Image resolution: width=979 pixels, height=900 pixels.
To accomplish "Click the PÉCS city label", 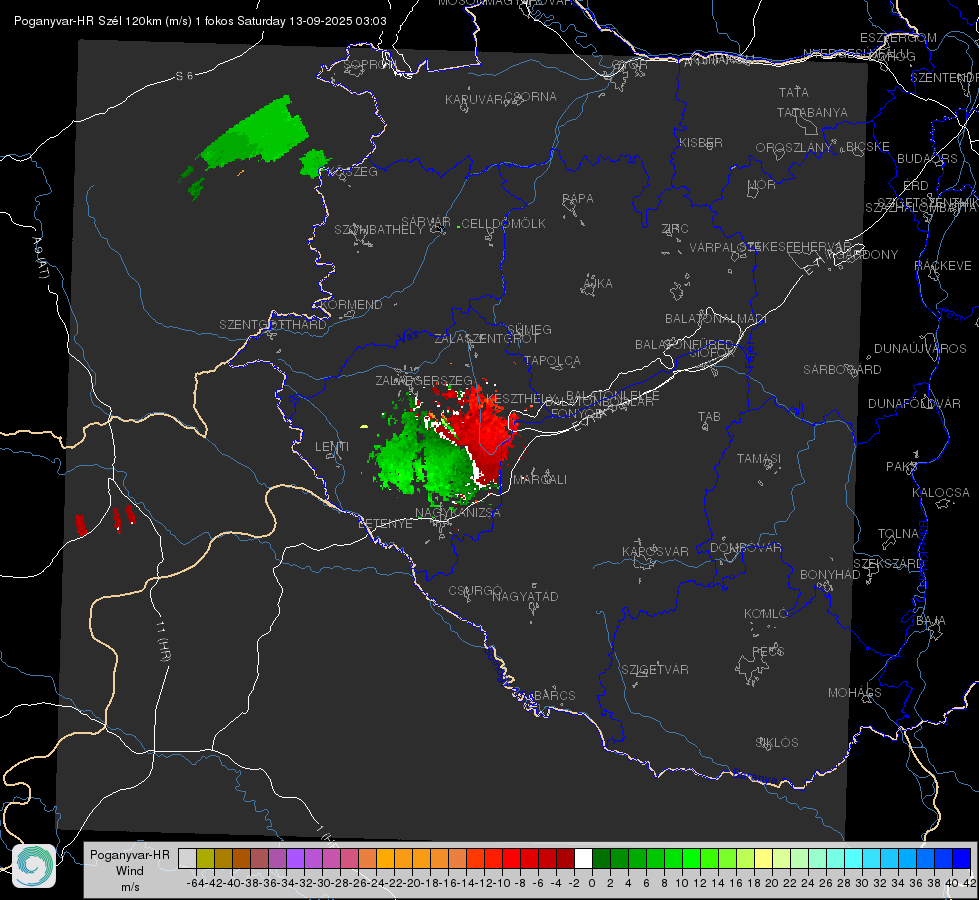I will click(767, 651).
